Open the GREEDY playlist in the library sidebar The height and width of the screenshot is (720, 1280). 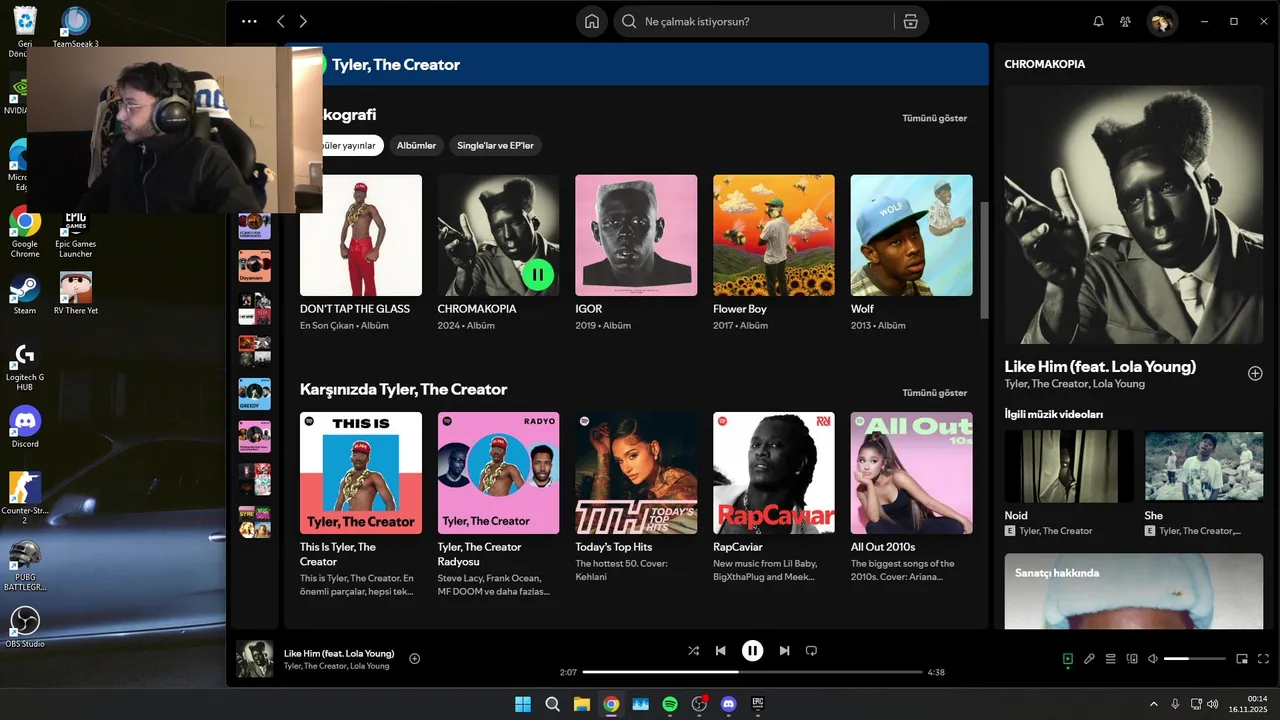tap(254, 394)
